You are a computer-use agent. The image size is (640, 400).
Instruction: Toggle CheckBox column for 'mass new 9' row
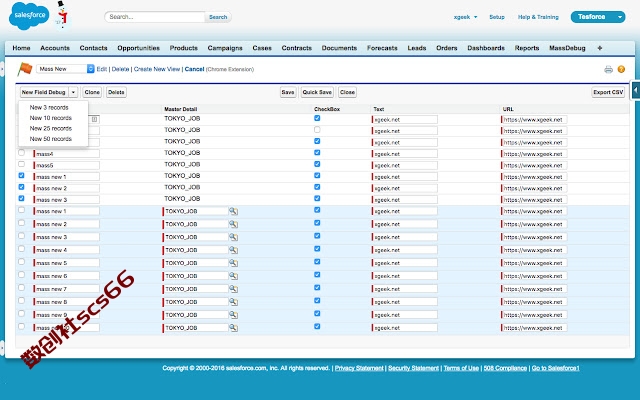coord(317,313)
